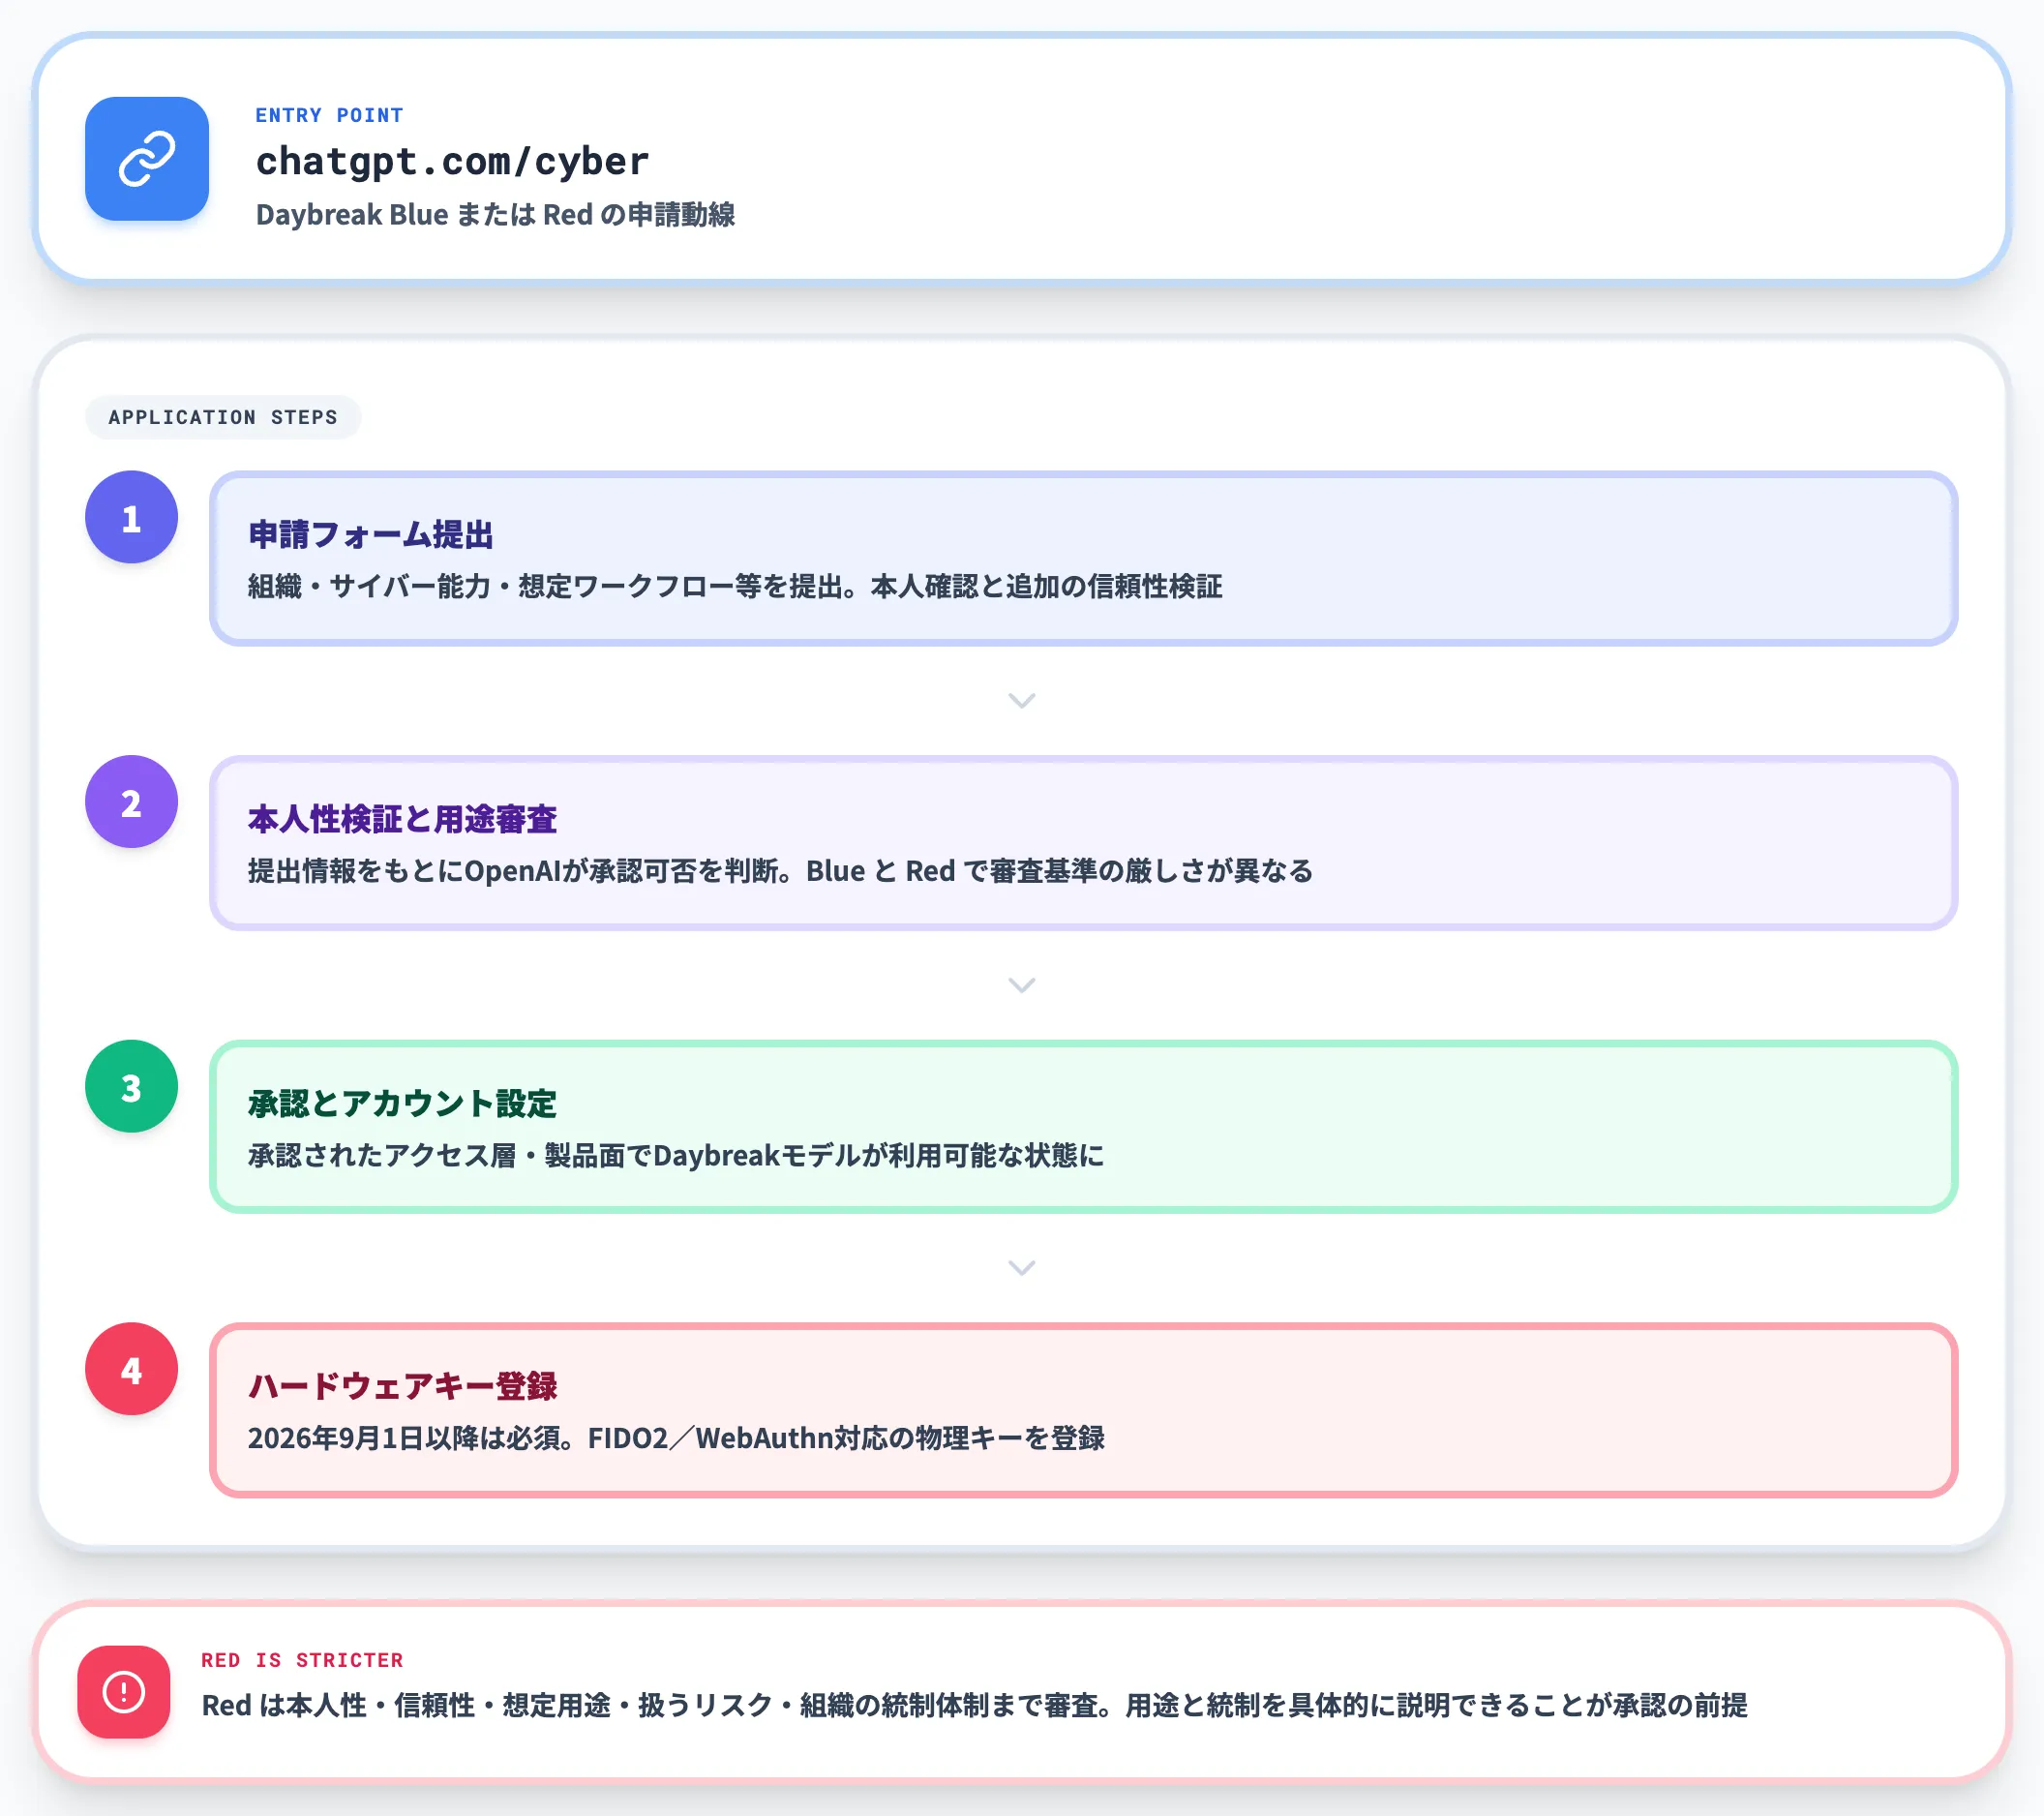Click chevron below 承認とアカウント設定 card

pos(1021,1269)
